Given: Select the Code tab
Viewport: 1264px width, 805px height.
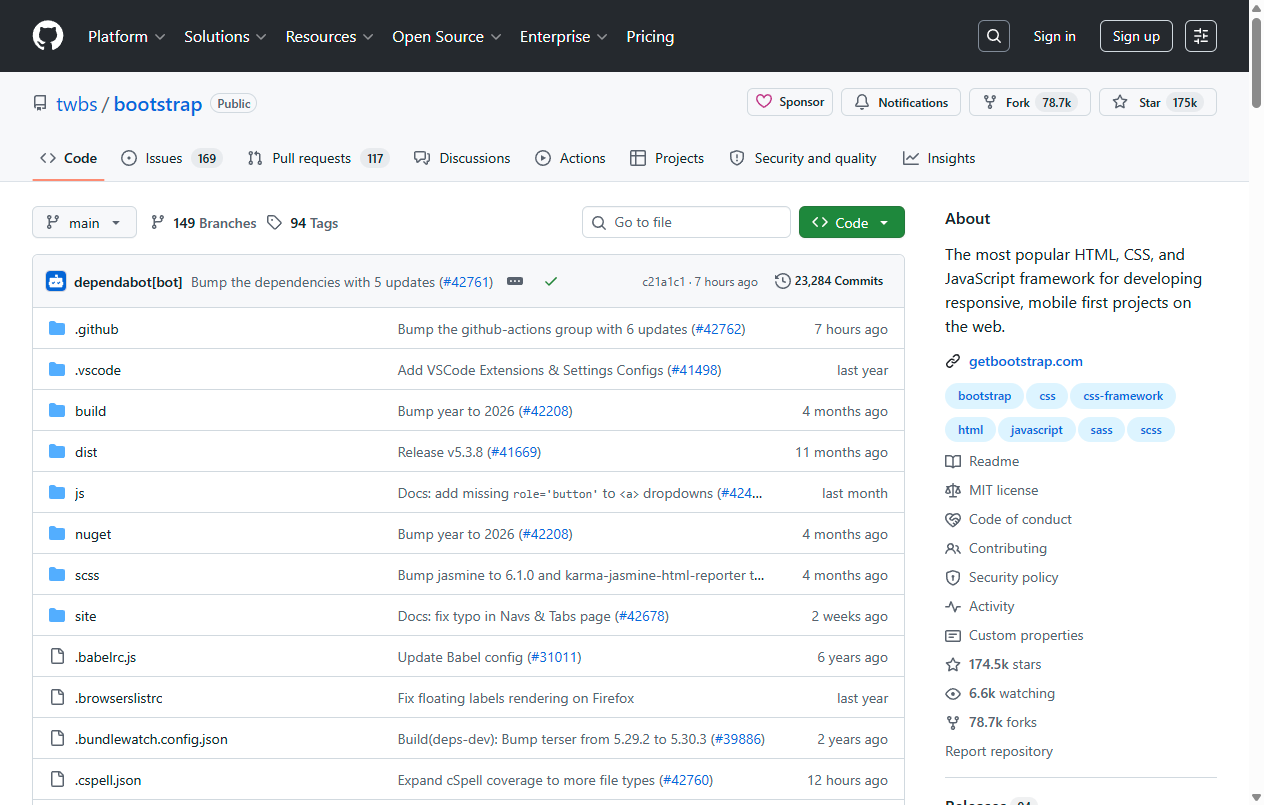Looking at the screenshot, I should (x=68, y=158).
